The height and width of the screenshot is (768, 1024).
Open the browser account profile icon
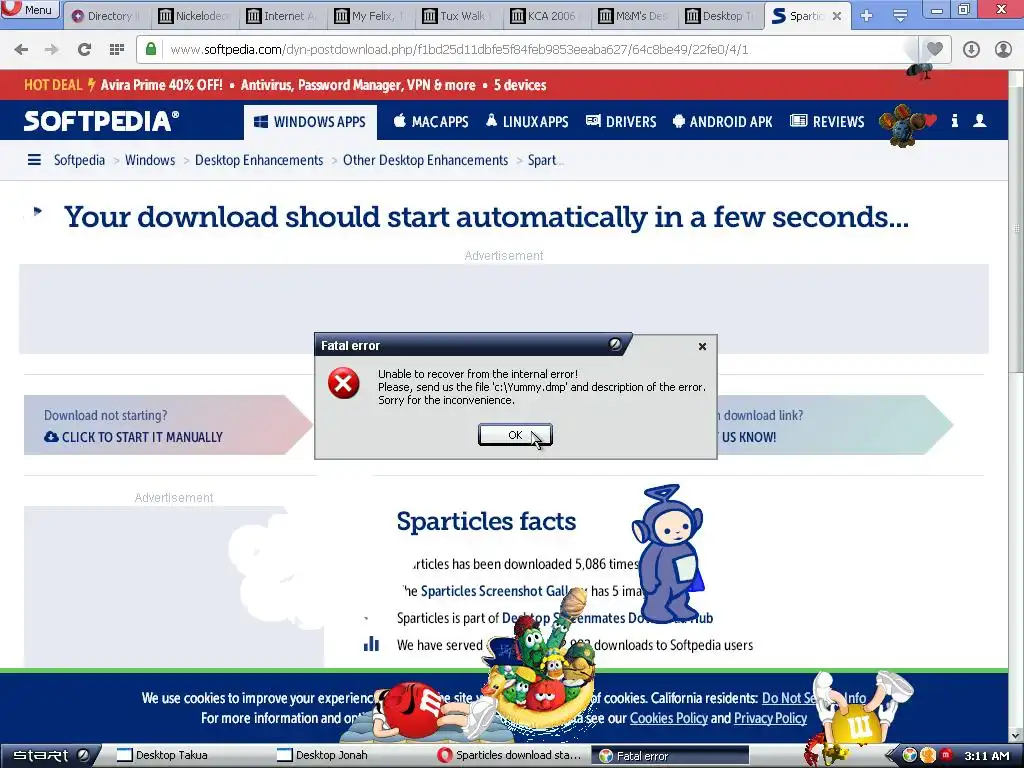[1003, 50]
